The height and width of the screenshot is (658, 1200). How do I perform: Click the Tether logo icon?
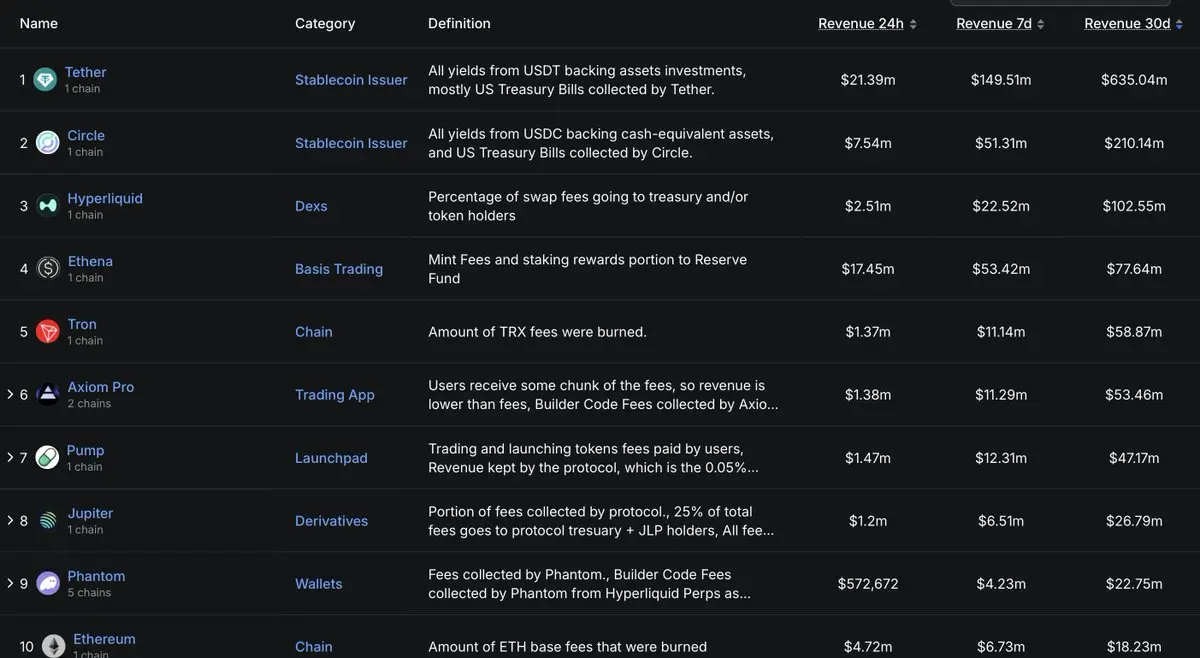(x=45, y=80)
